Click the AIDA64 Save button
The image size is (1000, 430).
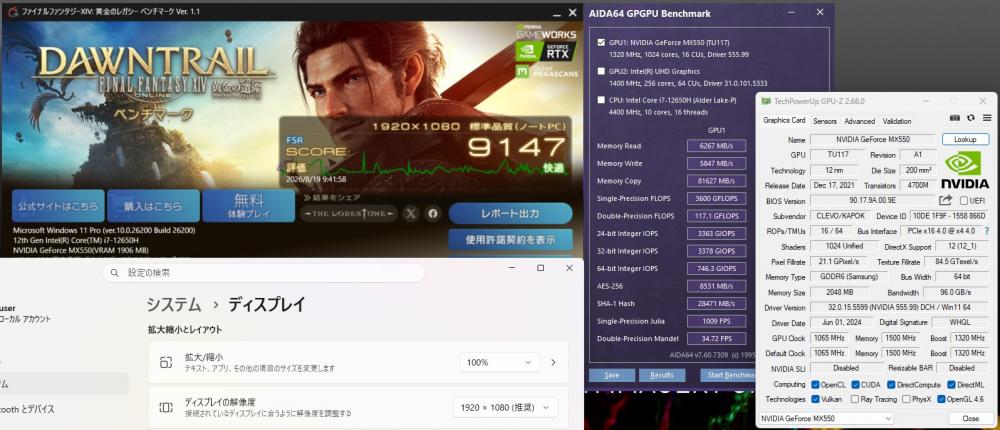612,375
